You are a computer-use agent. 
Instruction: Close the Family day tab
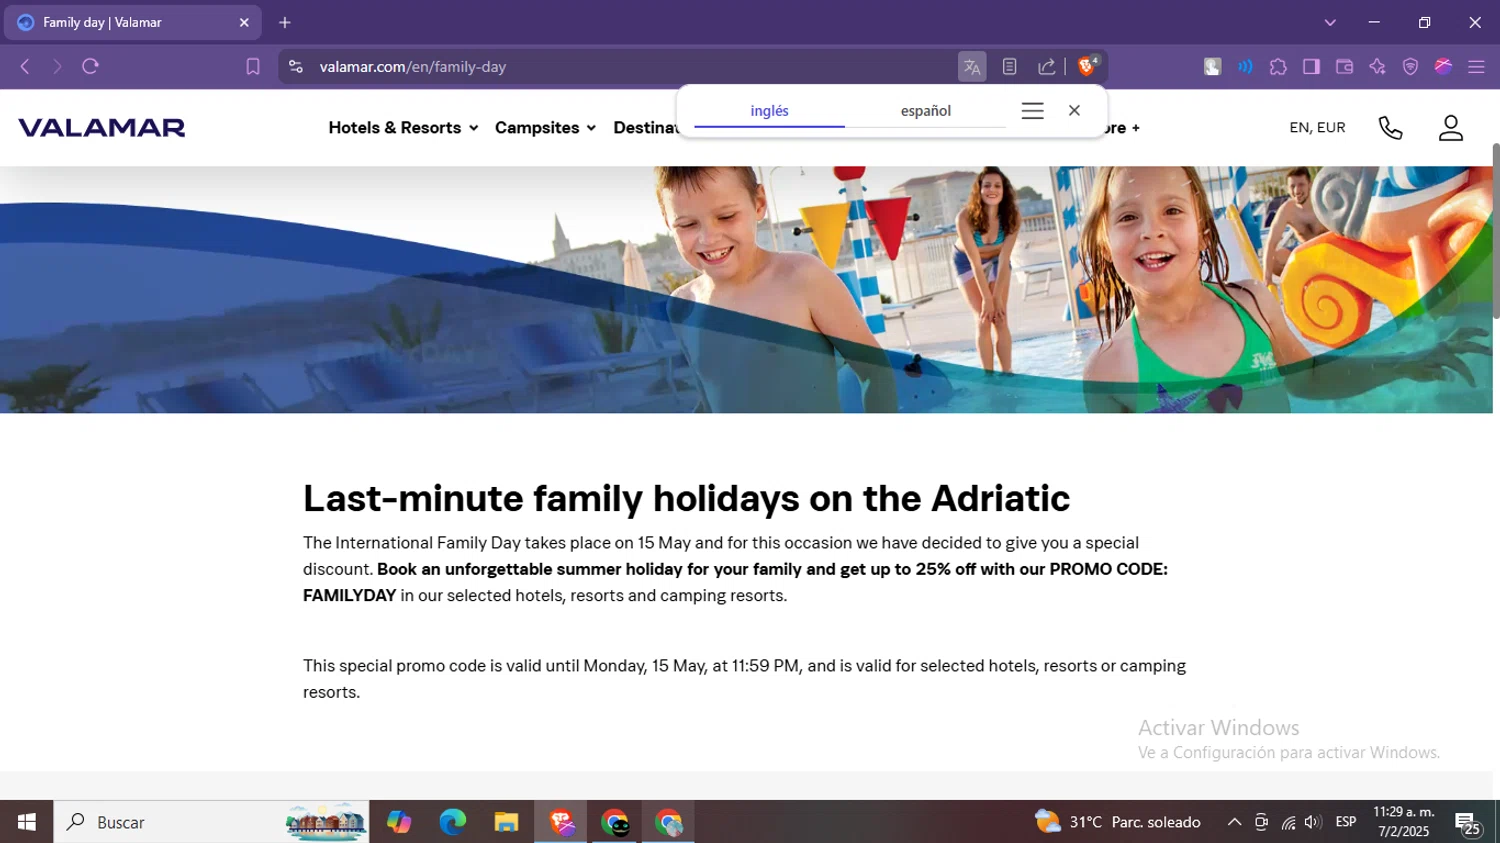click(x=244, y=22)
